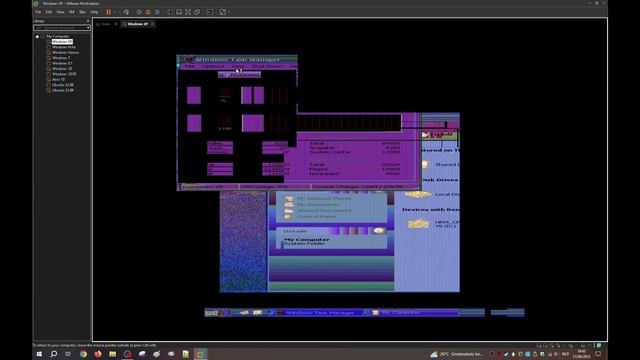Image resolution: width=640 pixels, height=360 pixels.
Task: Open the weather widget on taskbar
Action: [456, 354]
